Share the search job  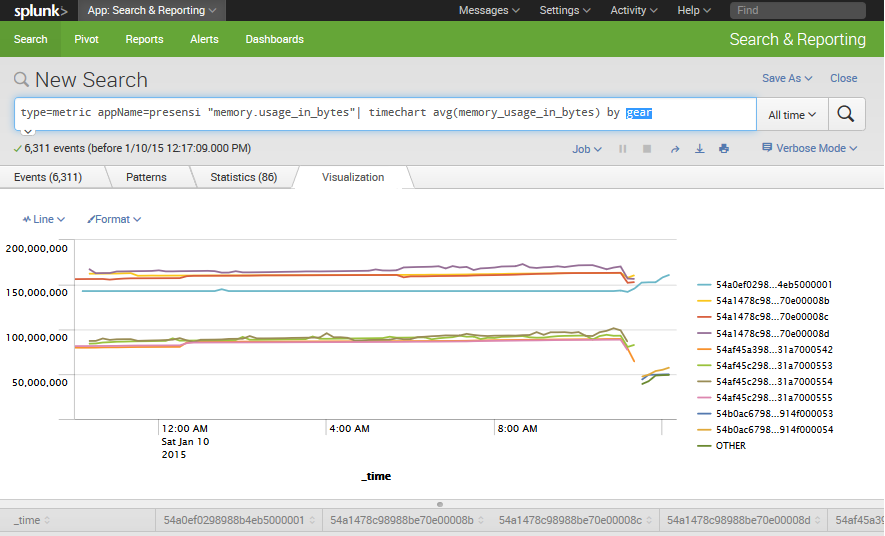[x=675, y=149]
